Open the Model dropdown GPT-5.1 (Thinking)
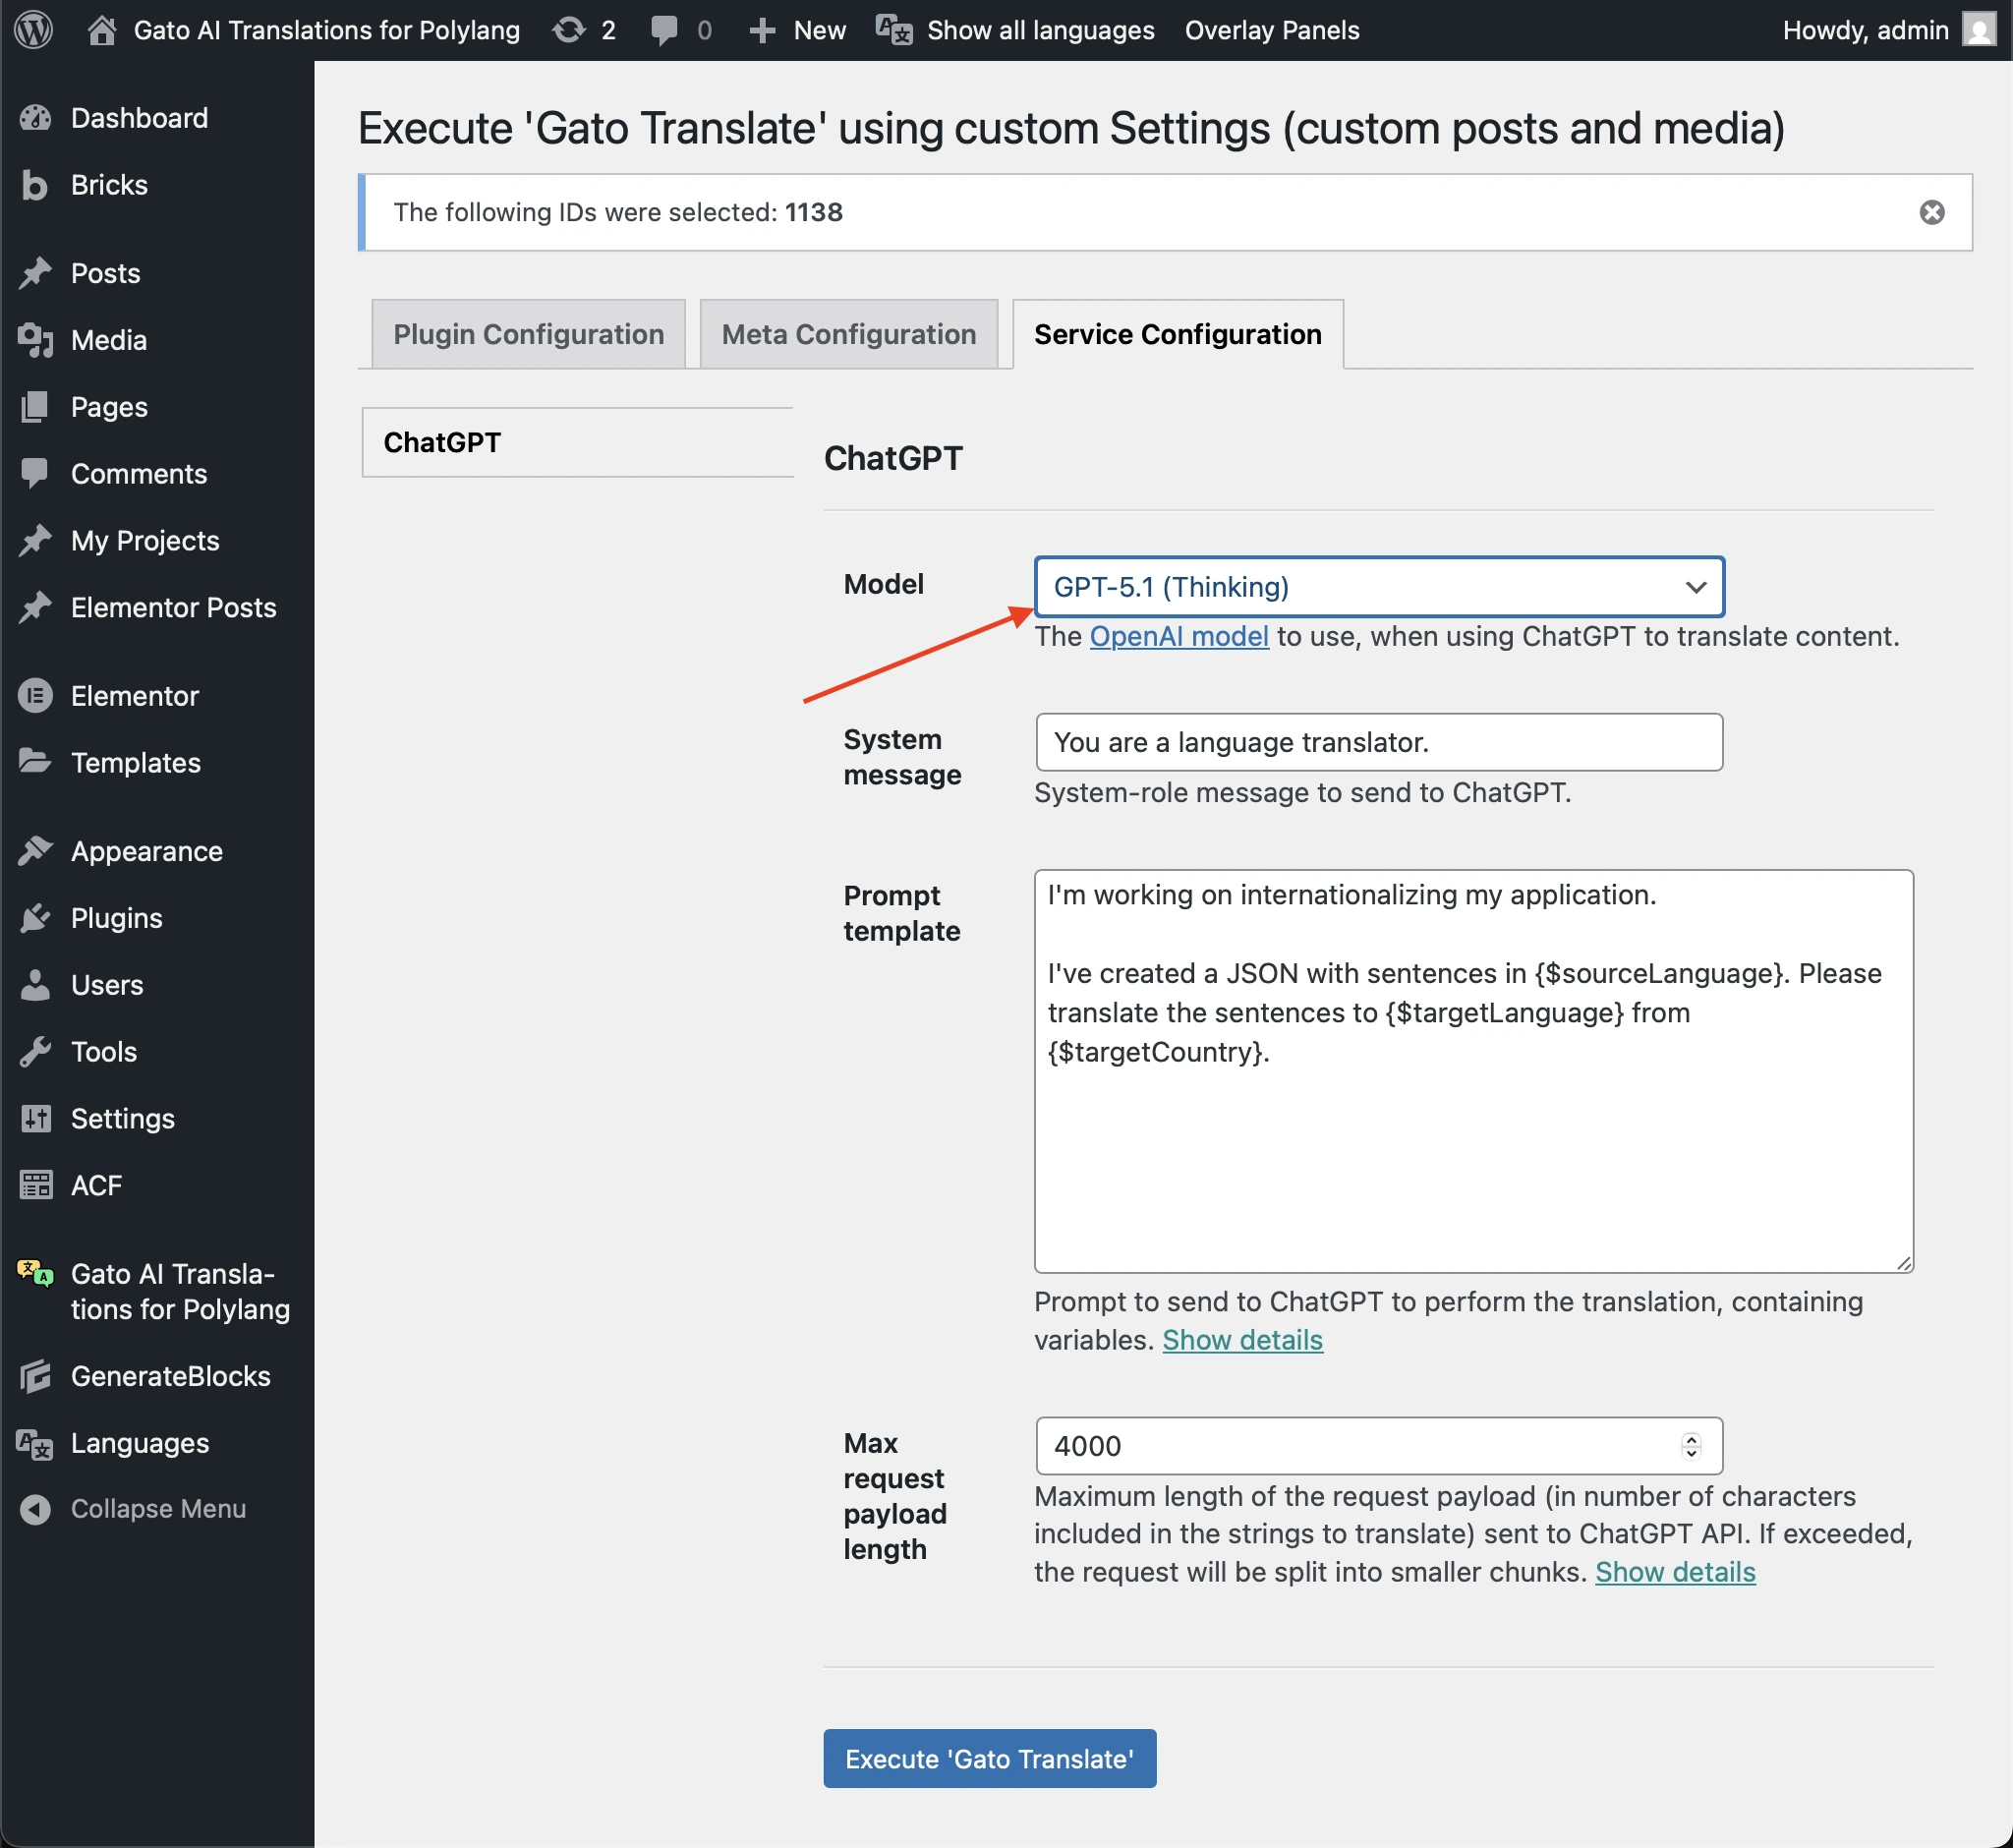The height and width of the screenshot is (1848, 2013). coord(1378,587)
